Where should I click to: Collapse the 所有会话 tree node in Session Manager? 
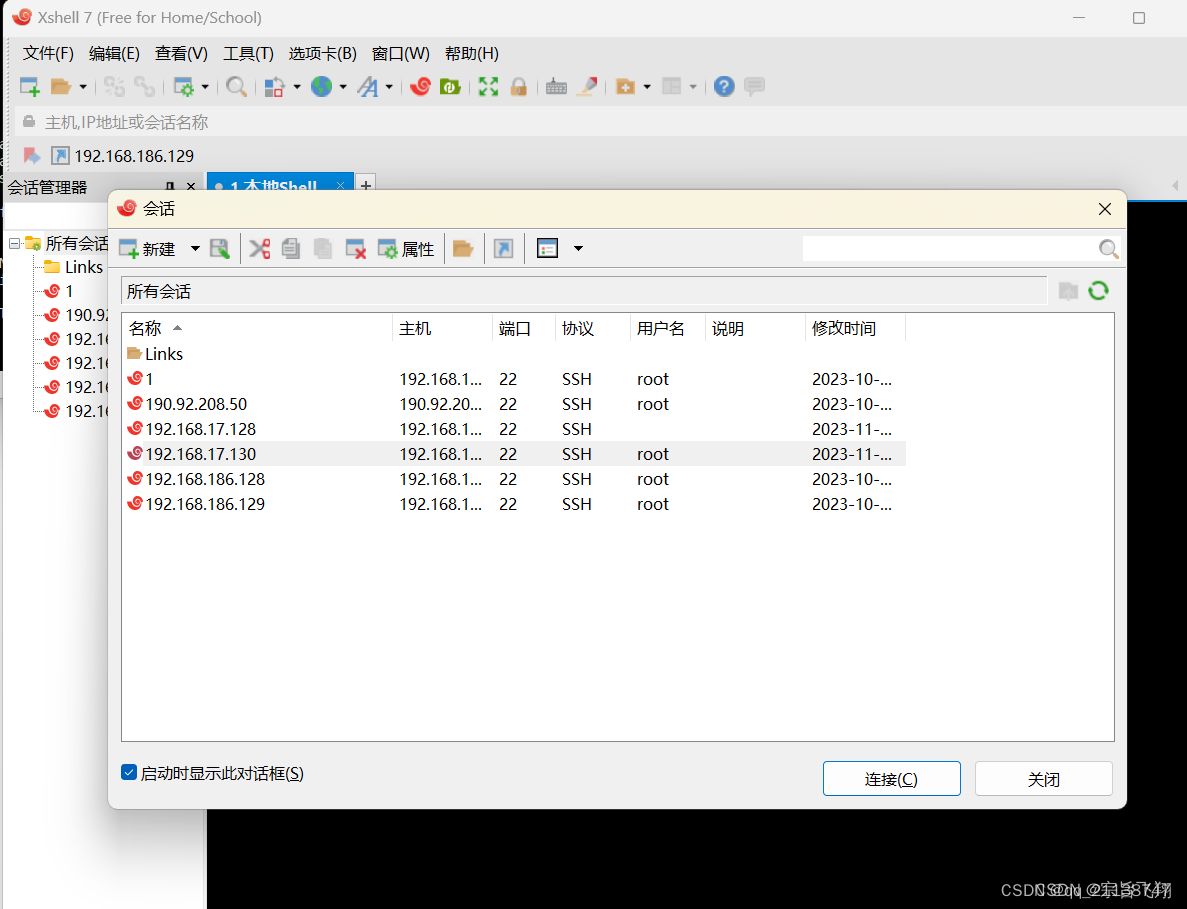coord(14,243)
